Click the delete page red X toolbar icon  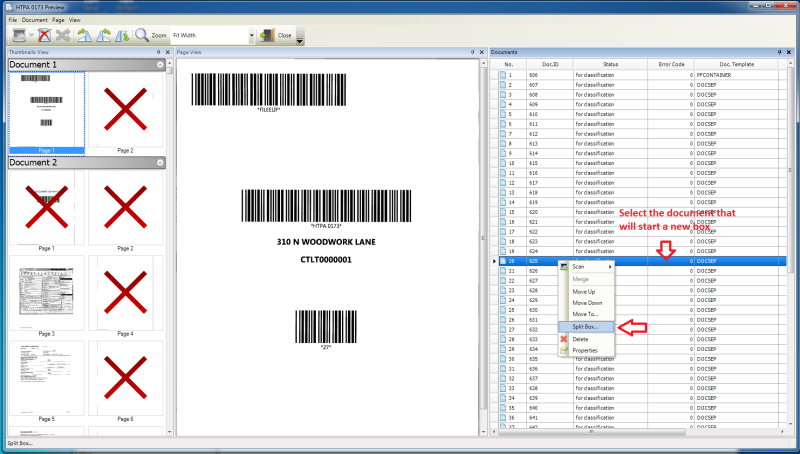[x=44, y=35]
